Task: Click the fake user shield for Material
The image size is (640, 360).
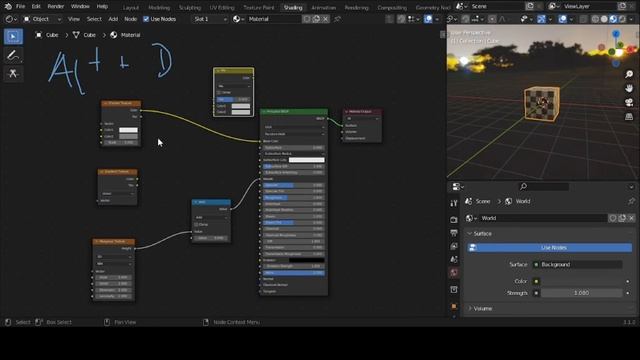Action: point(307,19)
